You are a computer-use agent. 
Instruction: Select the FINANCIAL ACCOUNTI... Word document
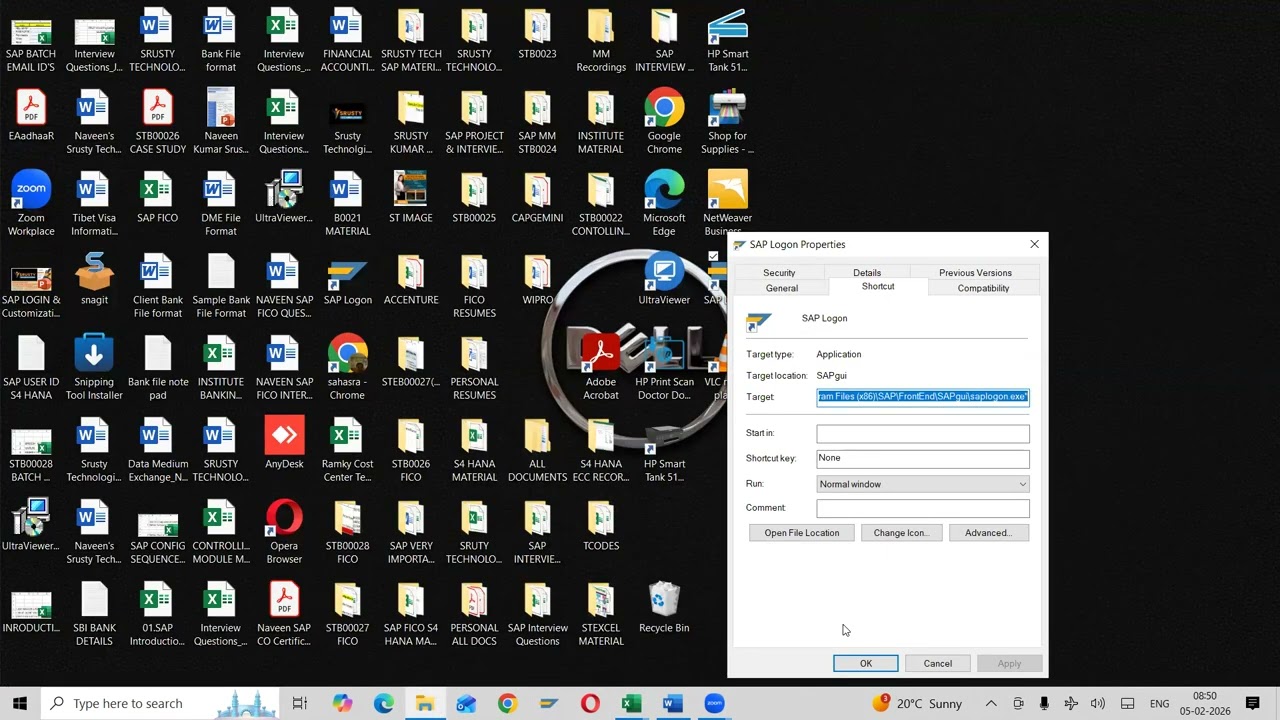pyautogui.click(x=347, y=41)
